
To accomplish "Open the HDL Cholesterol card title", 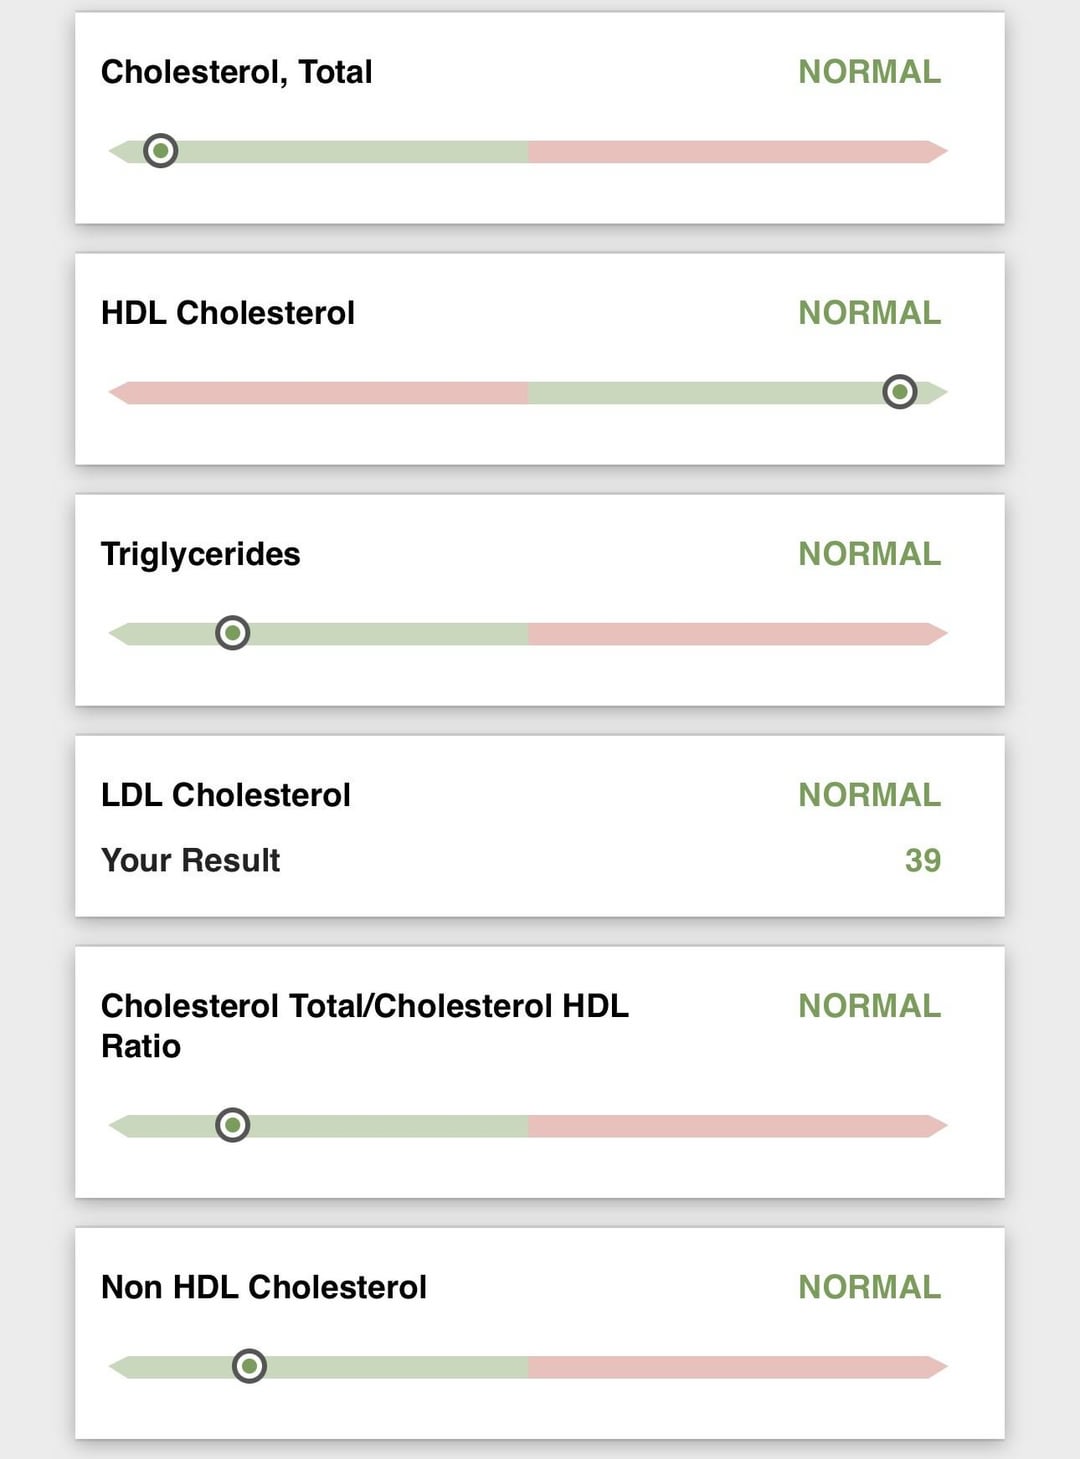I will (228, 313).
